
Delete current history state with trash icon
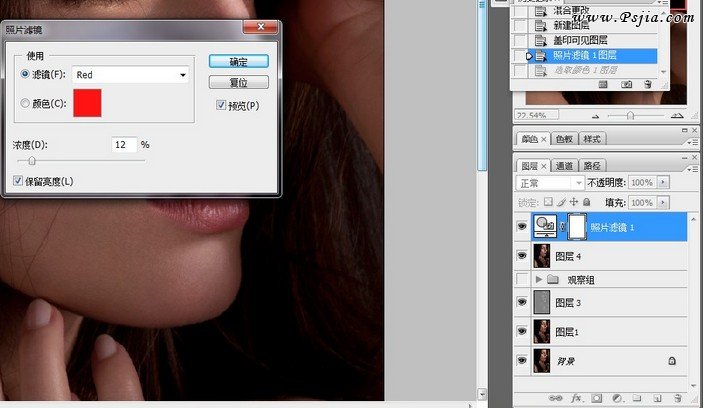click(x=647, y=86)
